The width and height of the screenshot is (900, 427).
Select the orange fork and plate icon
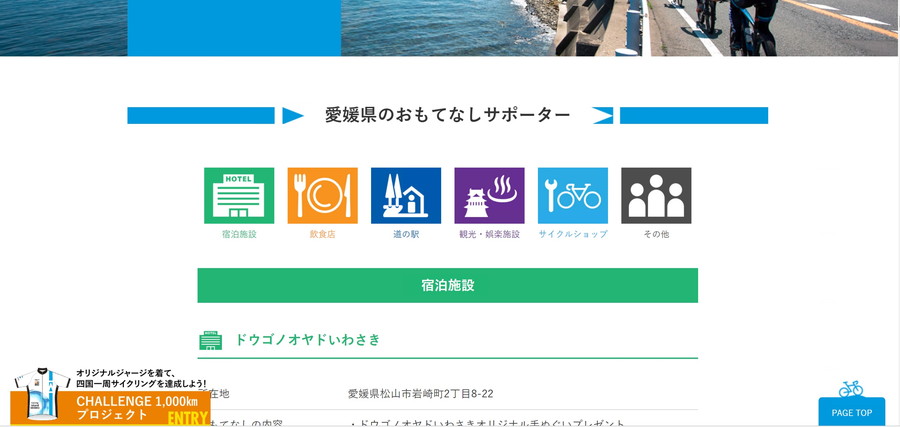coord(322,195)
